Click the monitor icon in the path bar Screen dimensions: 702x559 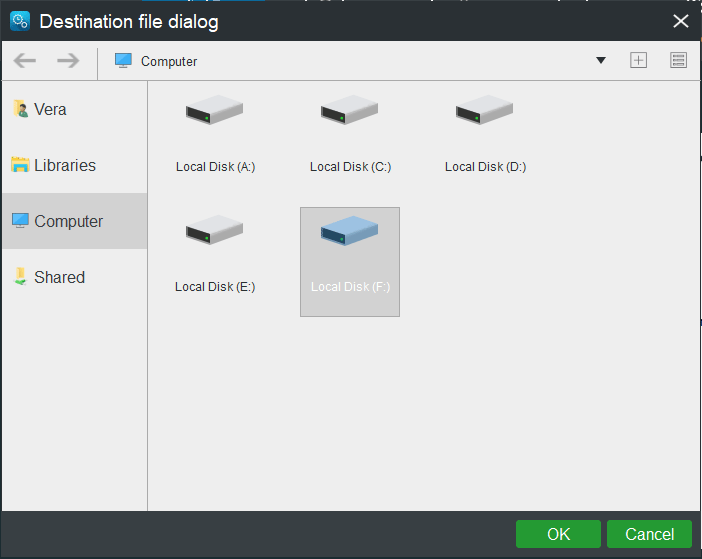(123, 60)
